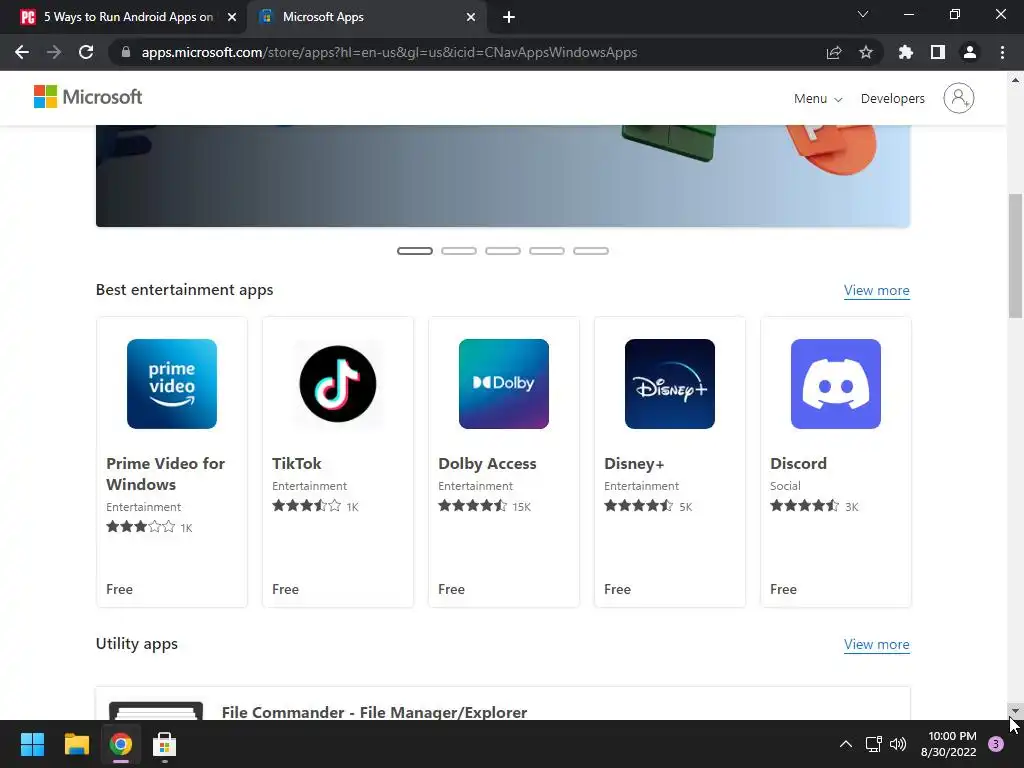View more best entertainment apps
Viewport: 1024px width, 768px height.
point(876,291)
